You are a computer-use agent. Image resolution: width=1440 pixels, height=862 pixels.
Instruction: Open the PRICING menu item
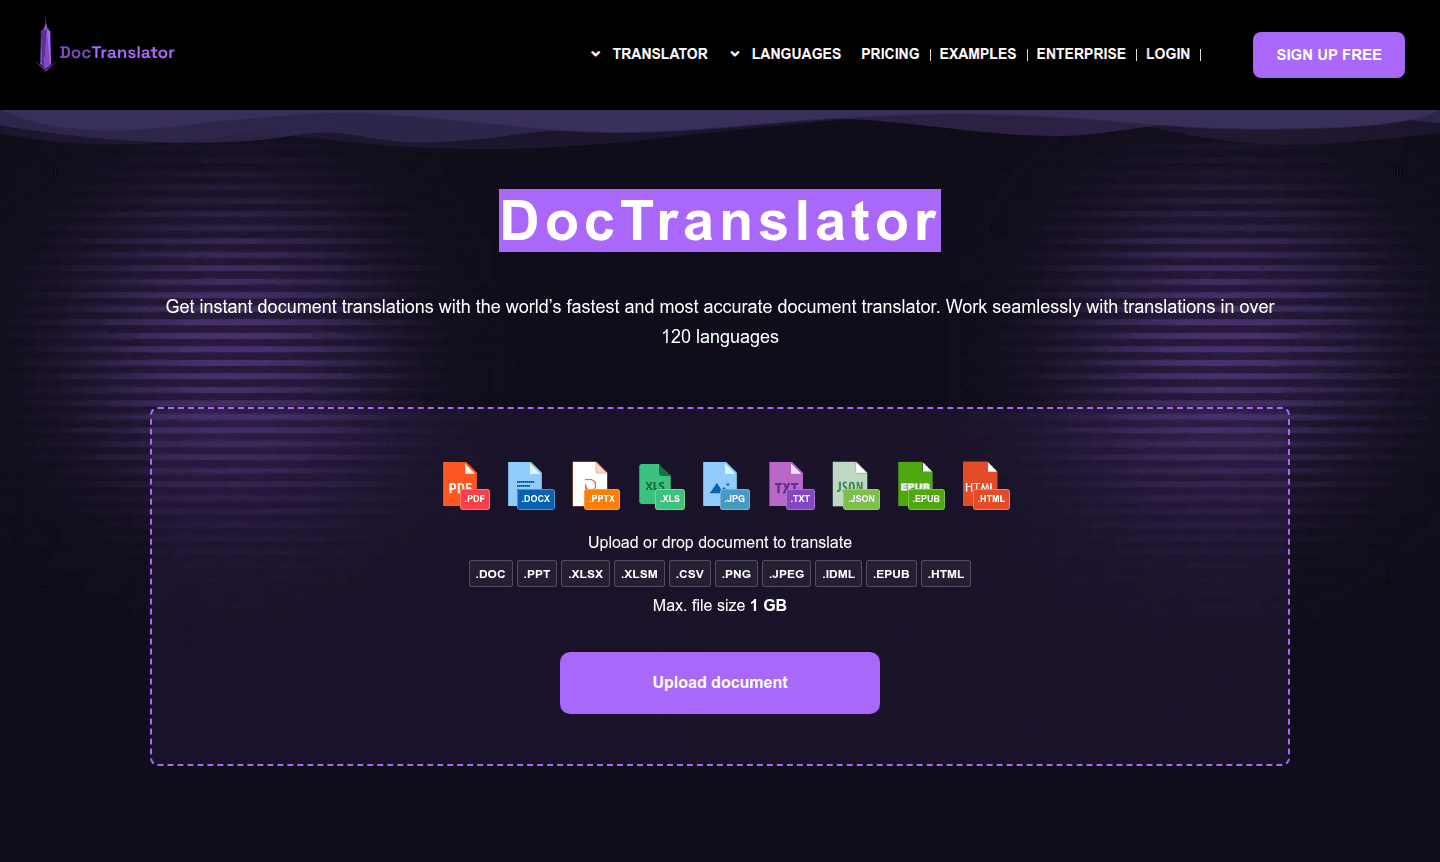point(890,54)
